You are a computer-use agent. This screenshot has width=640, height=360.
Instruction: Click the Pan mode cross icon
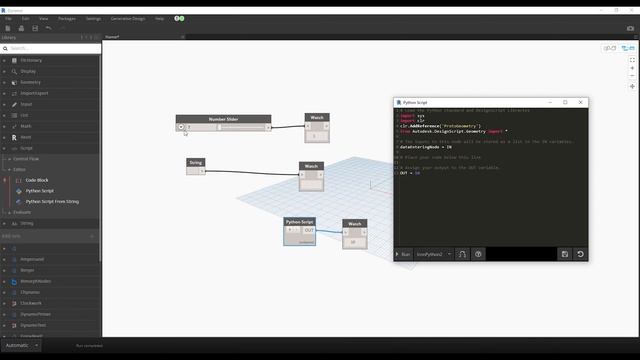tap(632, 87)
